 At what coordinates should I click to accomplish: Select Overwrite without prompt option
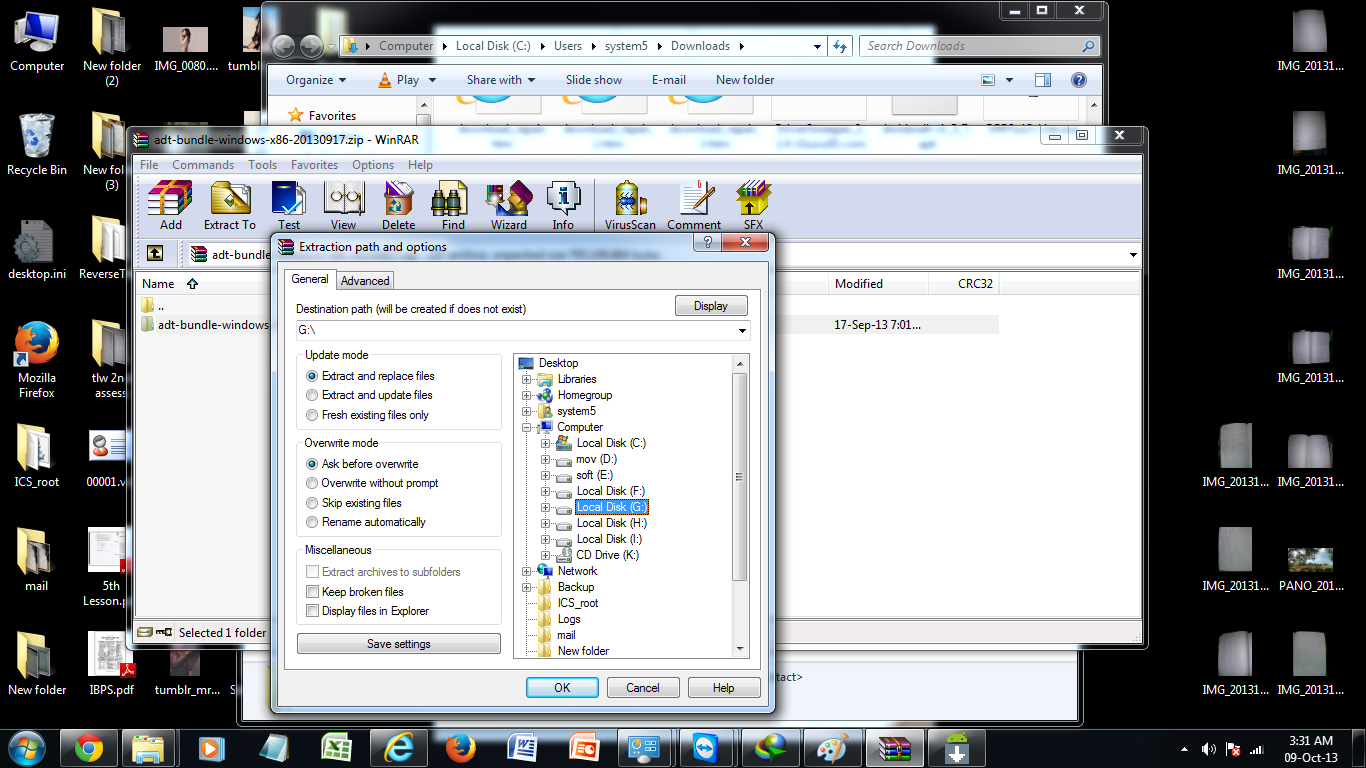coord(372,483)
